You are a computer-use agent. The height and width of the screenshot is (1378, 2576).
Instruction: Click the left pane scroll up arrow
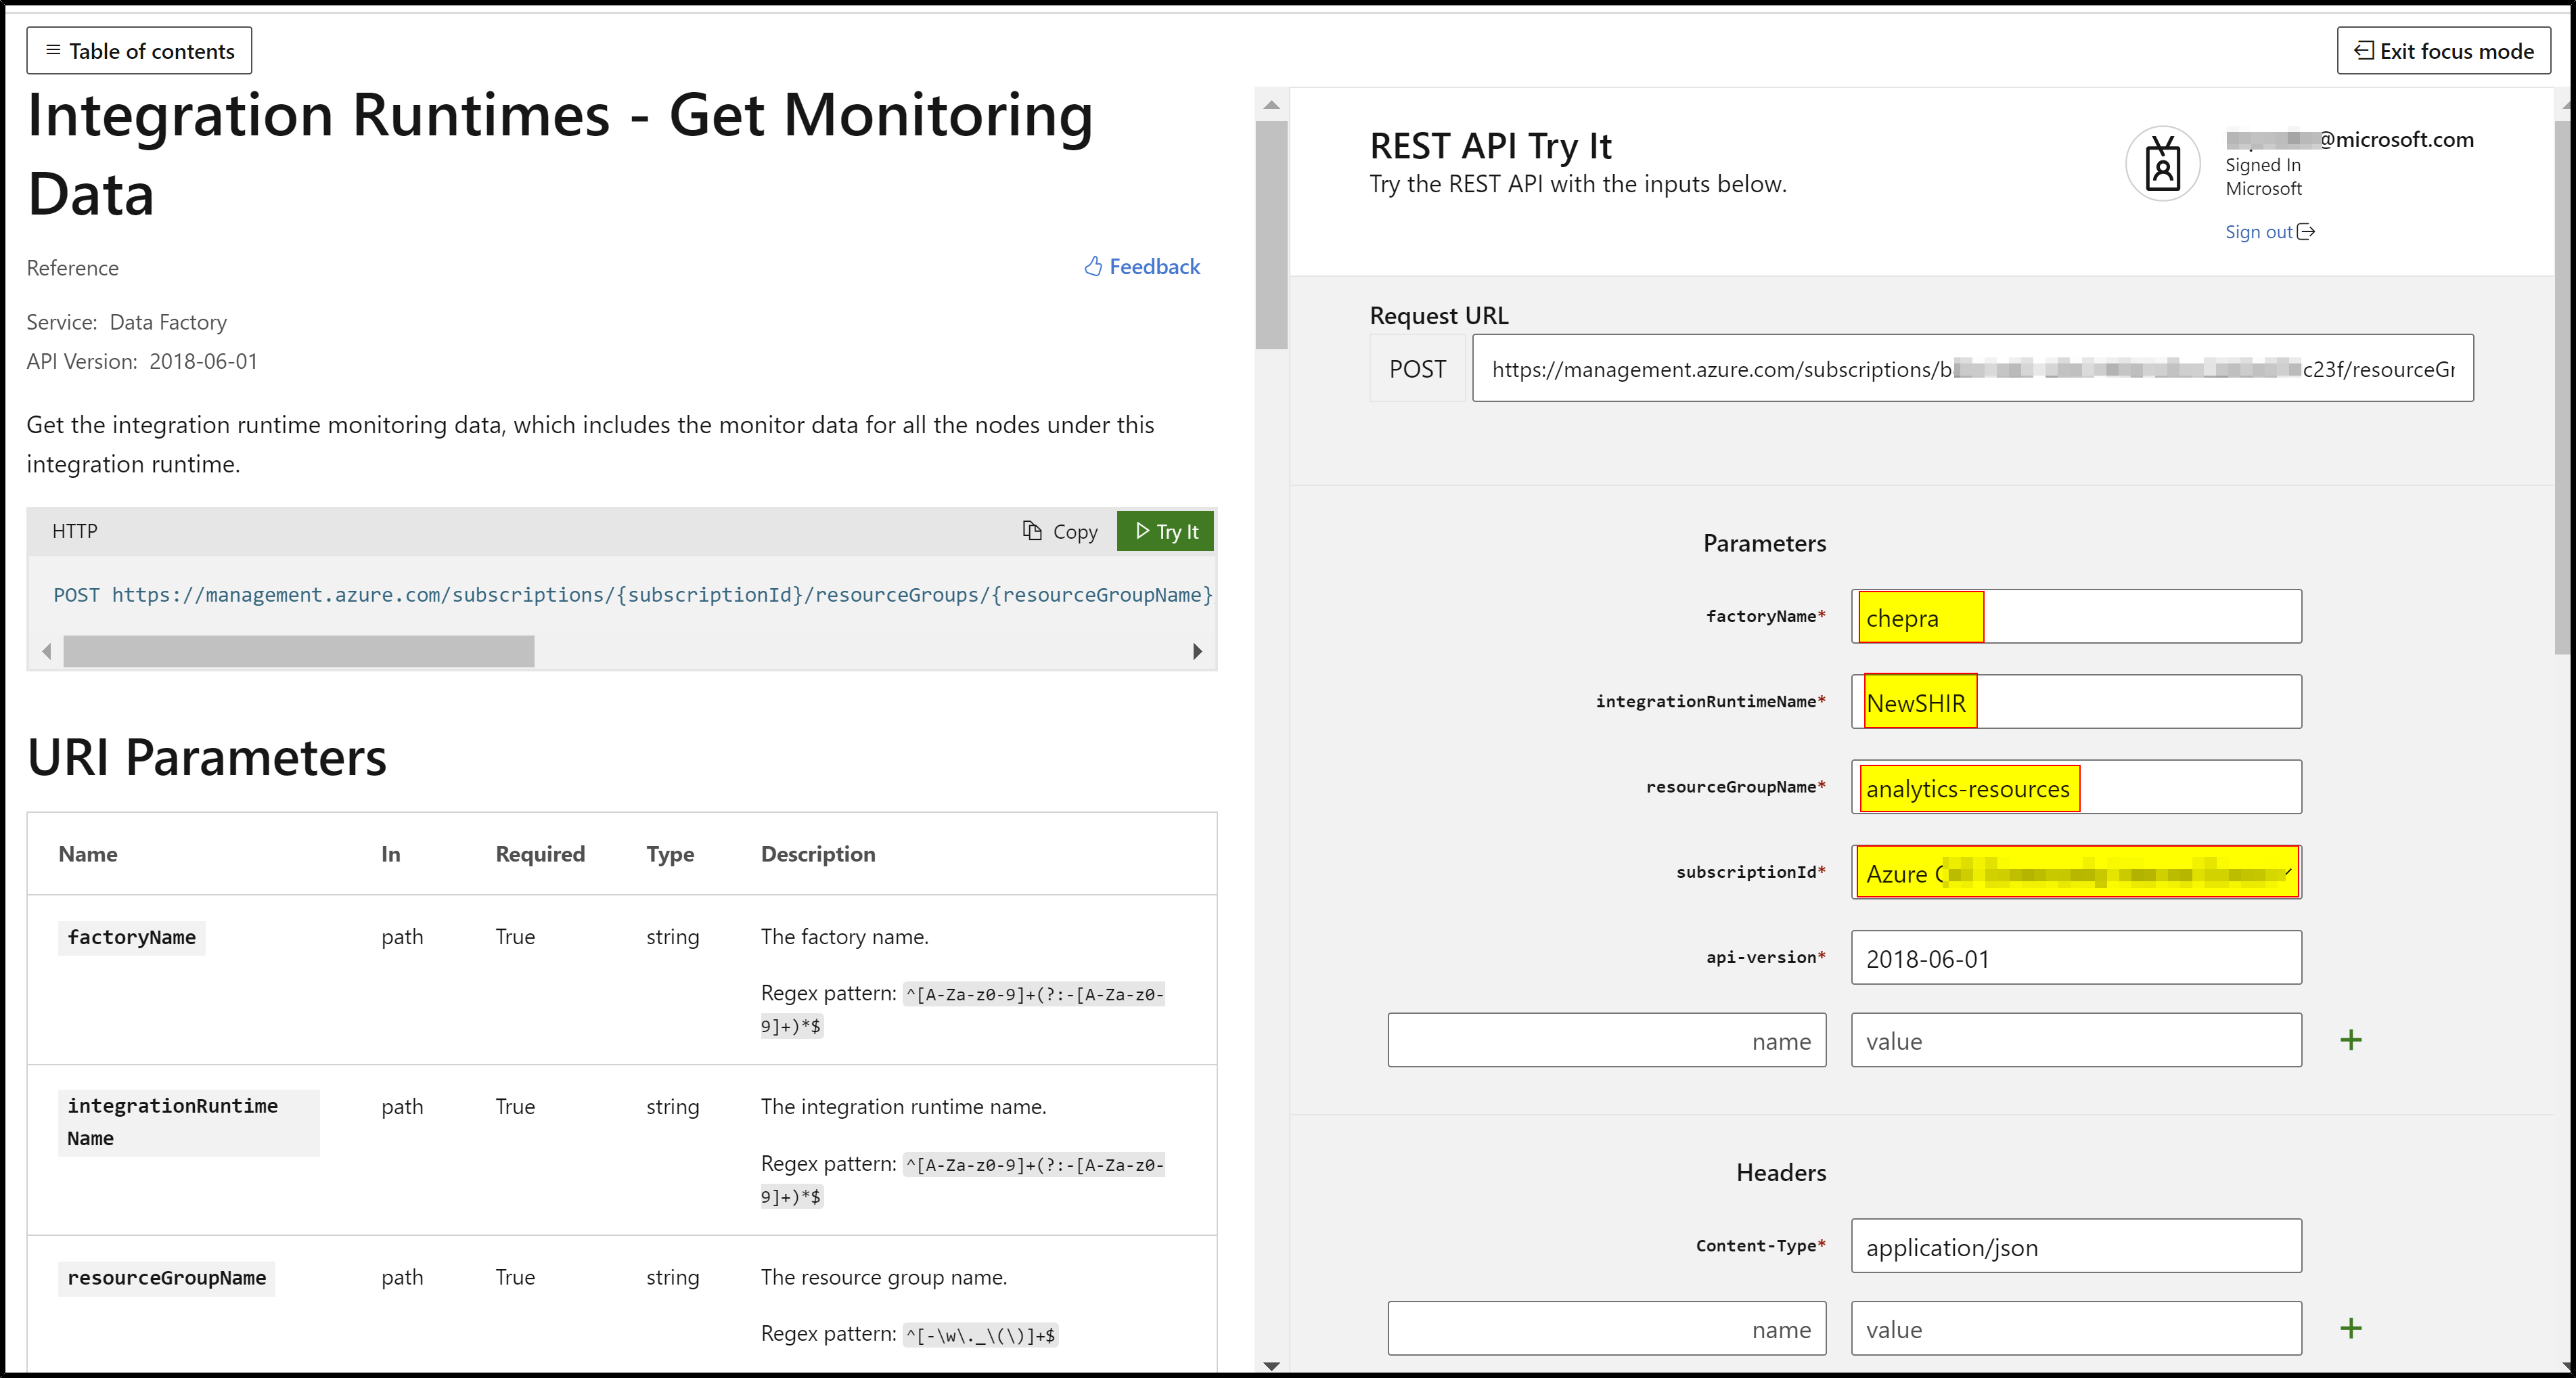point(1271,104)
